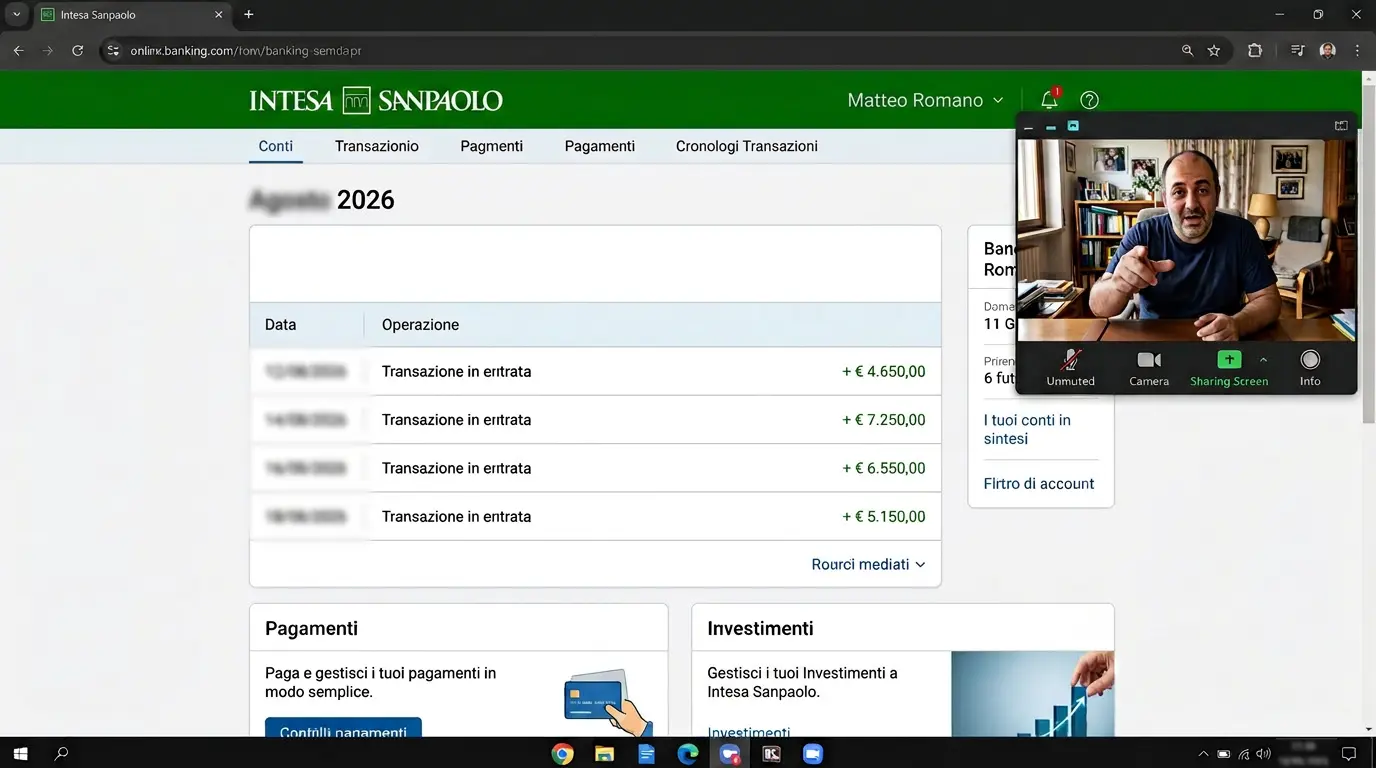Bookmark this page with the star icon
The height and width of the screenshot is (768, 1376).
click(1214, 50)
